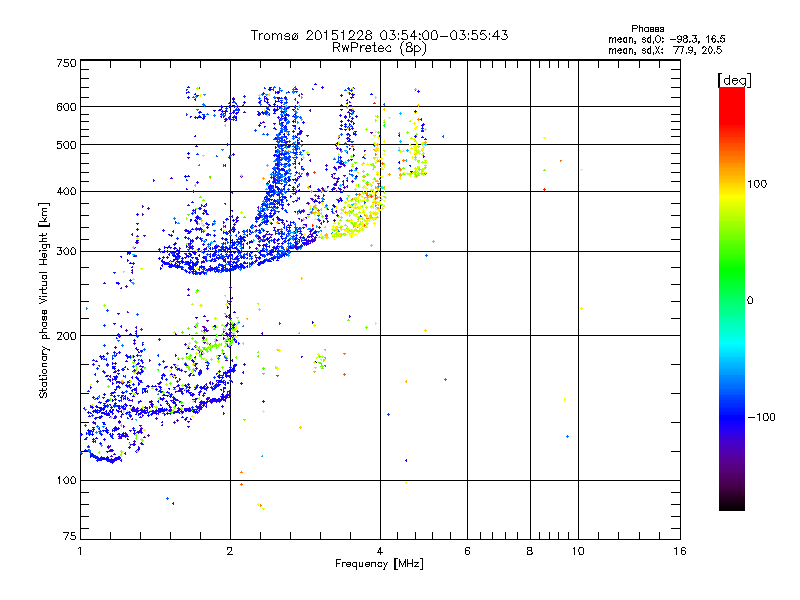Click the 500 label on the height axis
This screenshot has width=800, height=600.
point(66,145)
